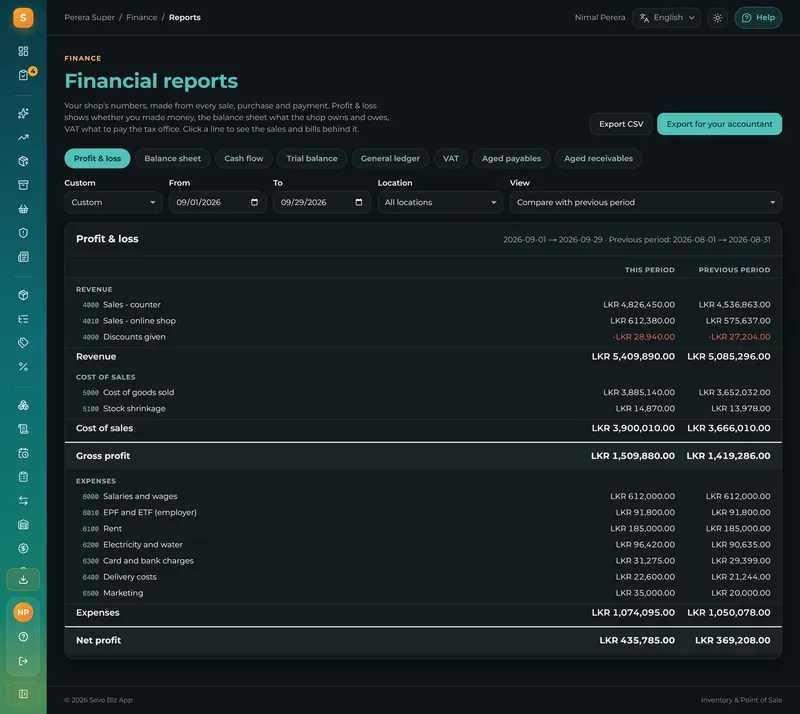Click the To date field 09/29/2026
The image size is (800, 714).
pos(321,203)
